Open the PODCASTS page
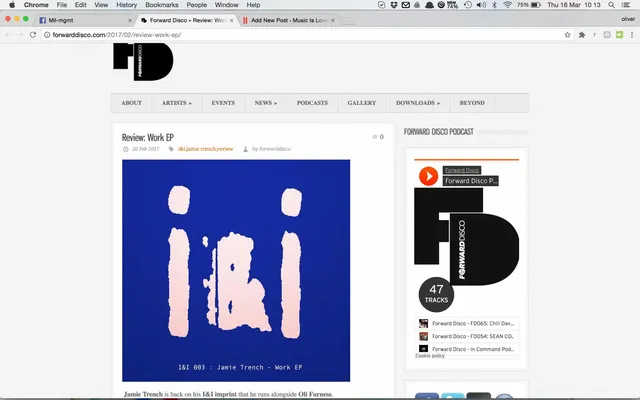 coord(312,103)
